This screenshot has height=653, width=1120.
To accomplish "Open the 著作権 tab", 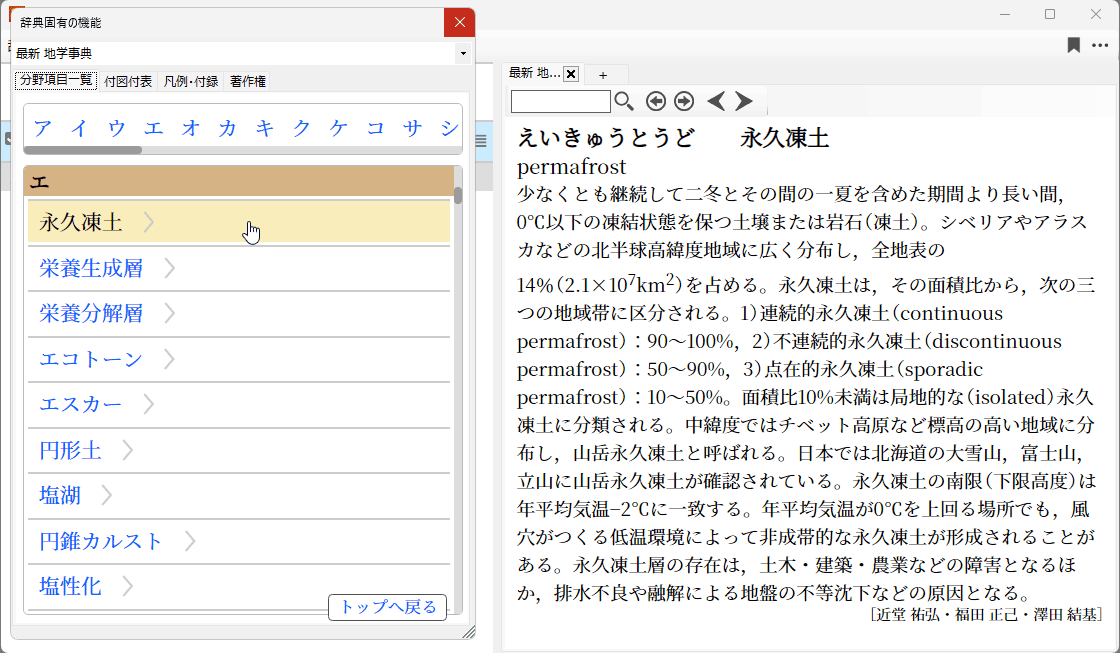I will pos(247,81).
